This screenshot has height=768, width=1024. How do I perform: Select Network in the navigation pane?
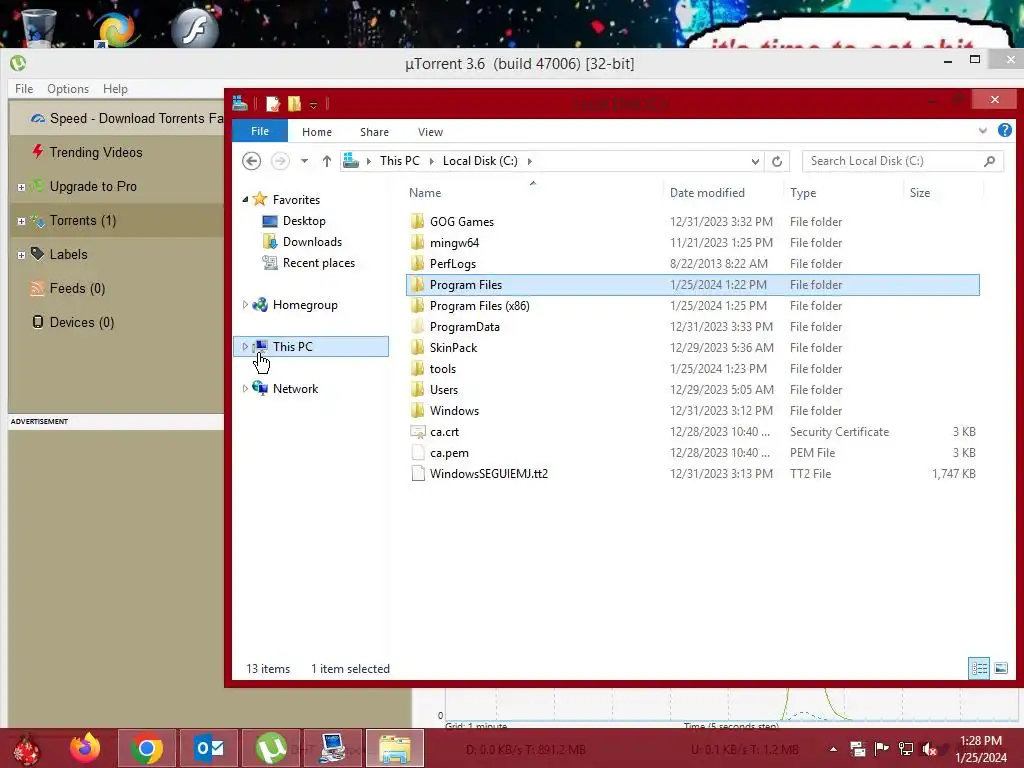(295, 389)
